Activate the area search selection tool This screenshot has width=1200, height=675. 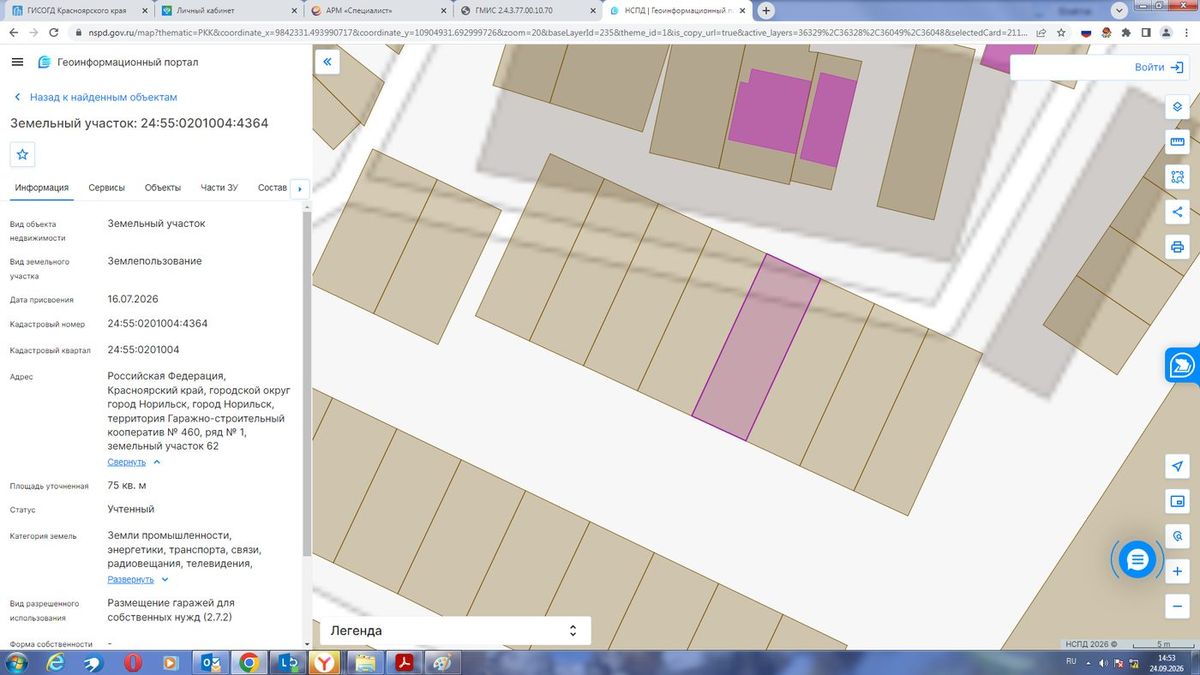tap(1177, 177)
